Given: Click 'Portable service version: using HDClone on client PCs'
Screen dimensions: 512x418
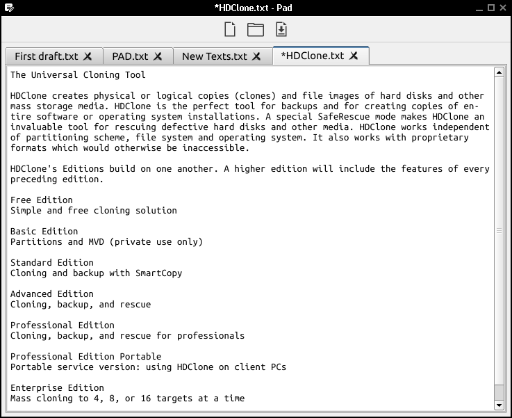Looking at the screenshot, I should tap(148, 367).
